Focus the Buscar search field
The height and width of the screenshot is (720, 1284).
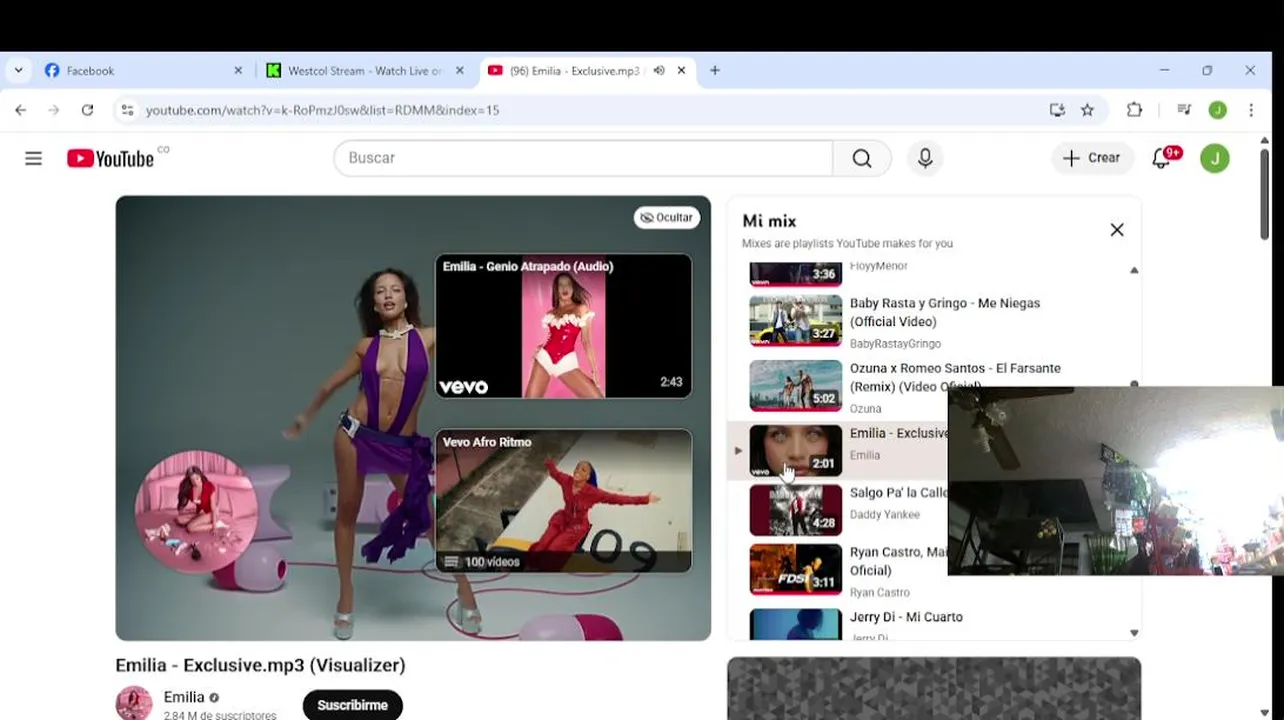click(583, 158)
